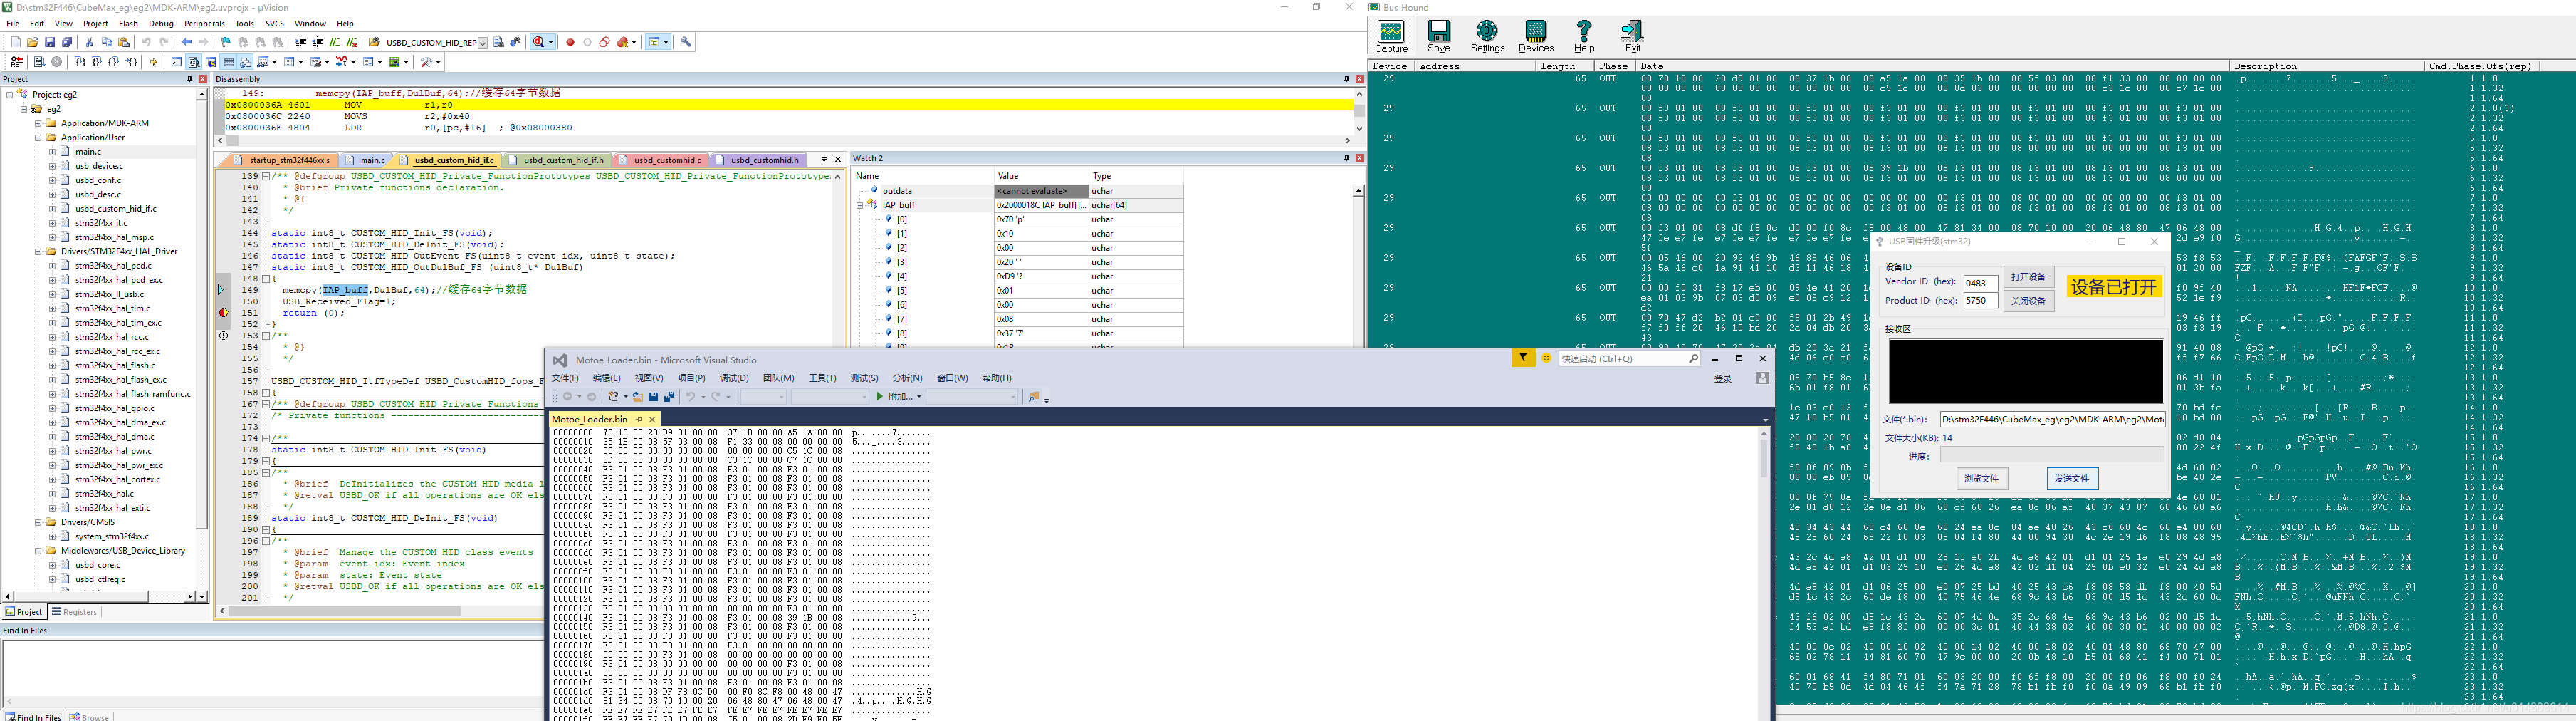Collapse the Drivers/STM32F4xx_HAL_Driver folder

point(38,252)
